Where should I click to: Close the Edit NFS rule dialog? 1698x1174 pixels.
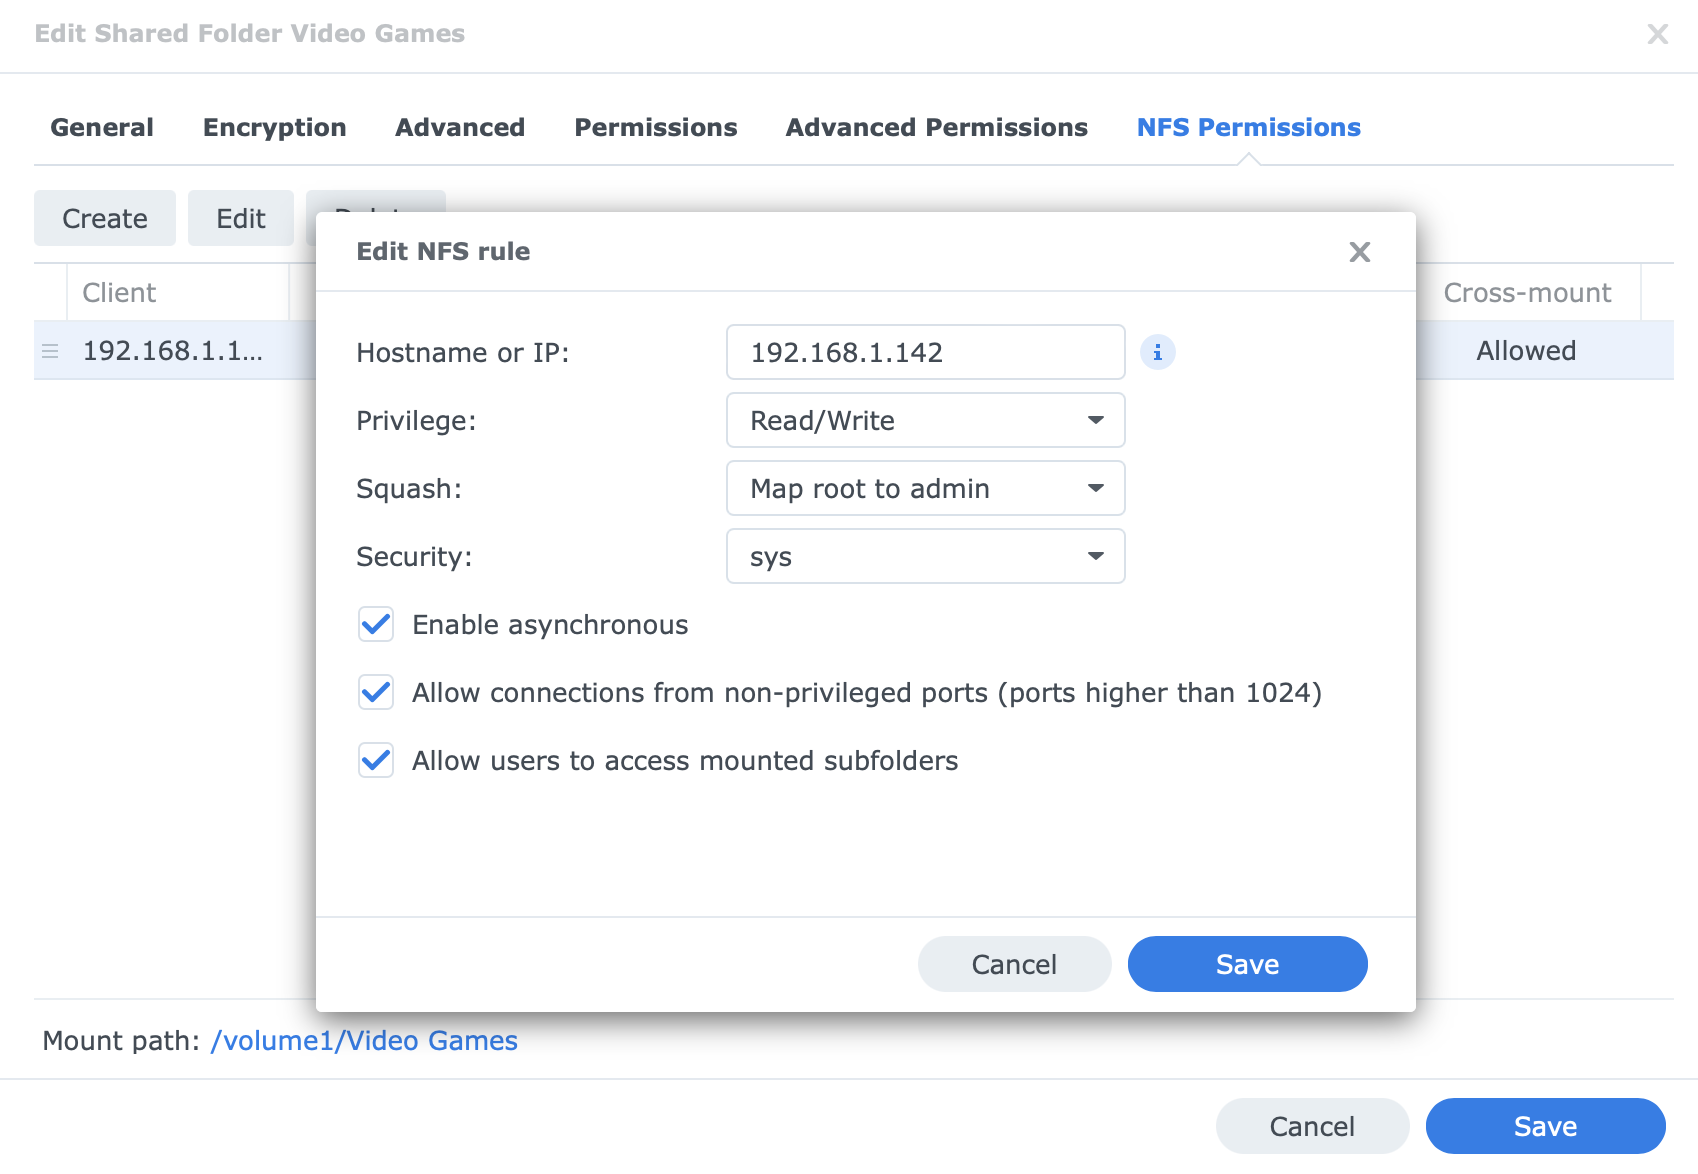(1359, 252)
